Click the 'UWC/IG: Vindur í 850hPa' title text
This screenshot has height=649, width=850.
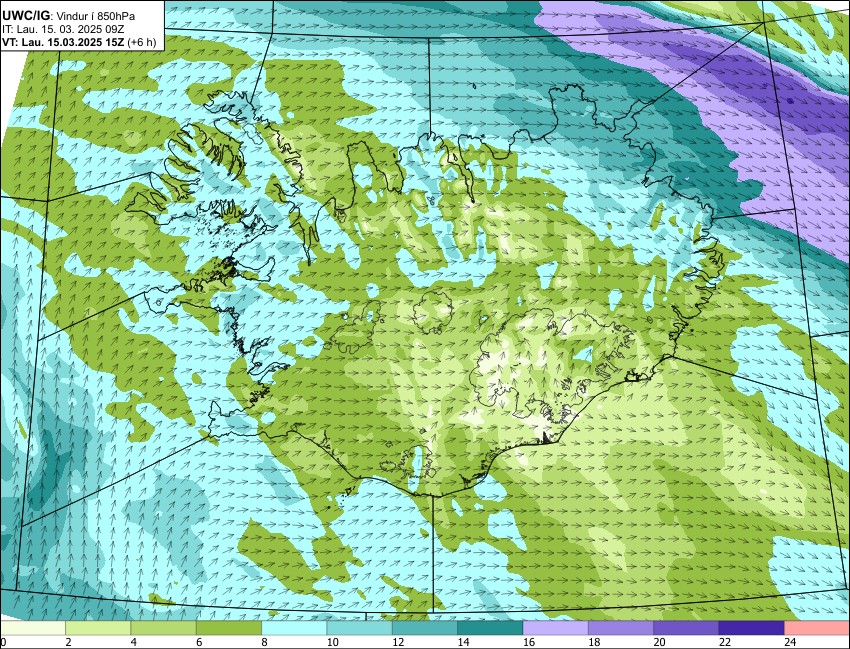coord(68,16)
